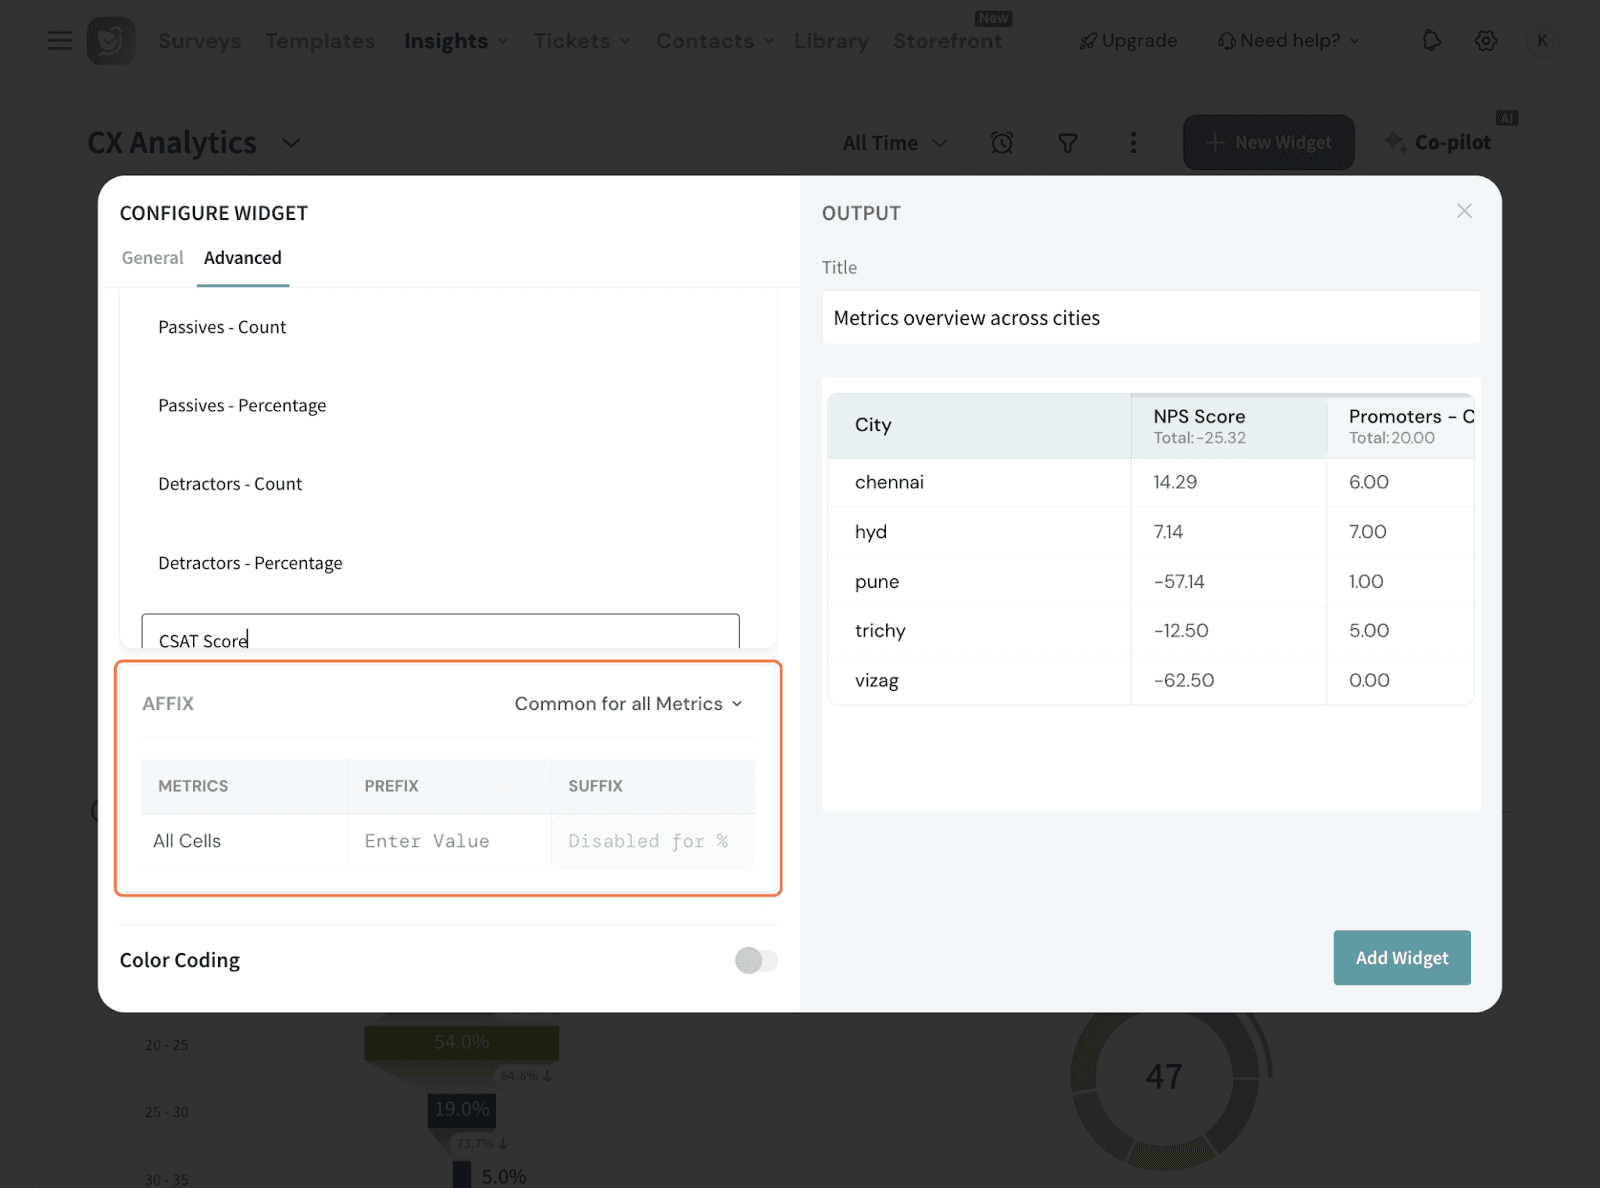
Task: Open the settings gear icon
Action: tap(1486, 41)
